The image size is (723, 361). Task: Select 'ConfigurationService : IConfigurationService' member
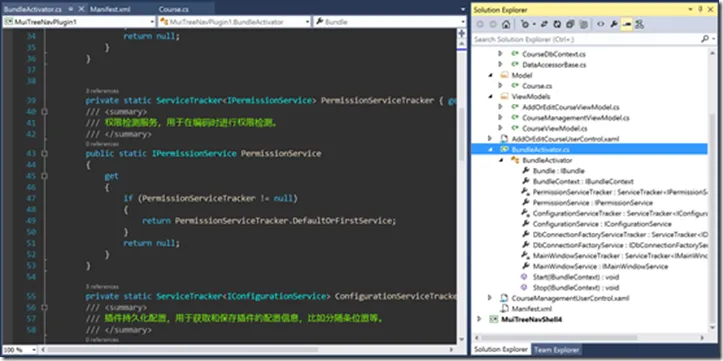click(x=602, y=224)
